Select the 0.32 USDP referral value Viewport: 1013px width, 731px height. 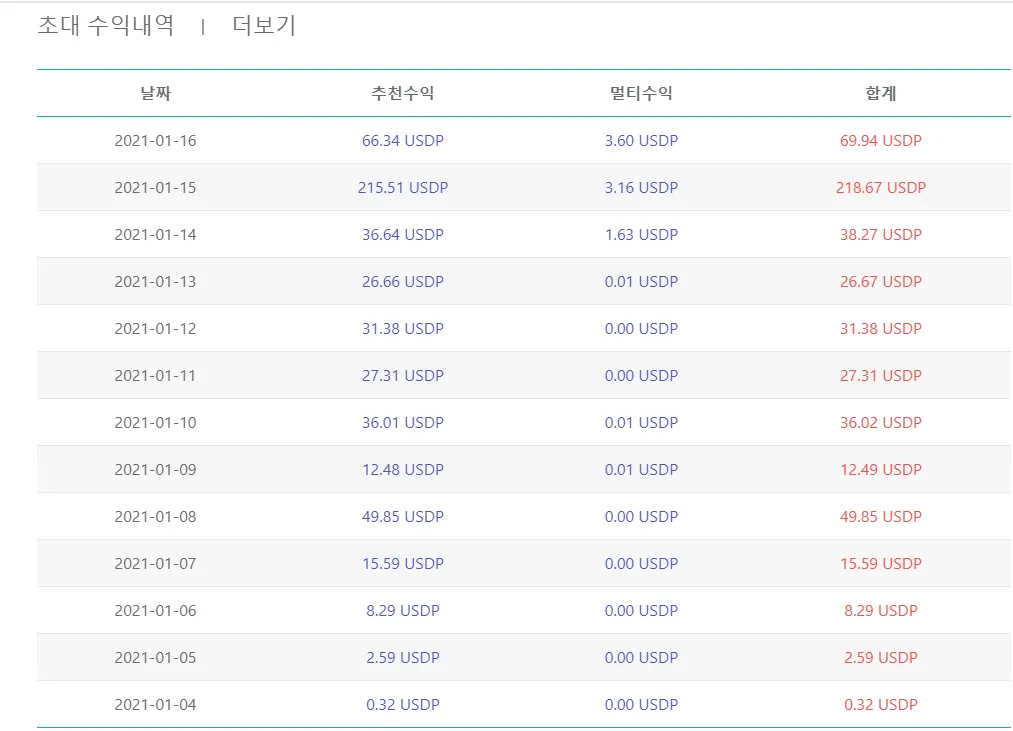point(402,705)
